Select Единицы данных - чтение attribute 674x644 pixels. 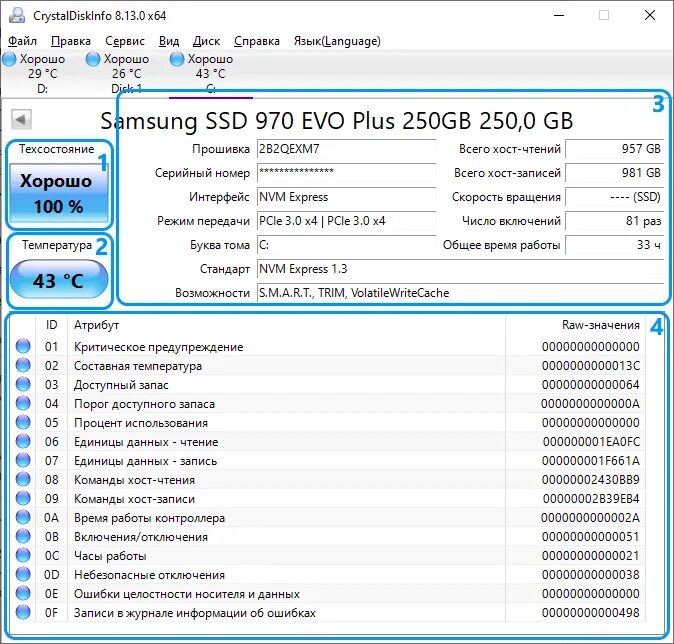pyautogui.click(x=146, y=442)
